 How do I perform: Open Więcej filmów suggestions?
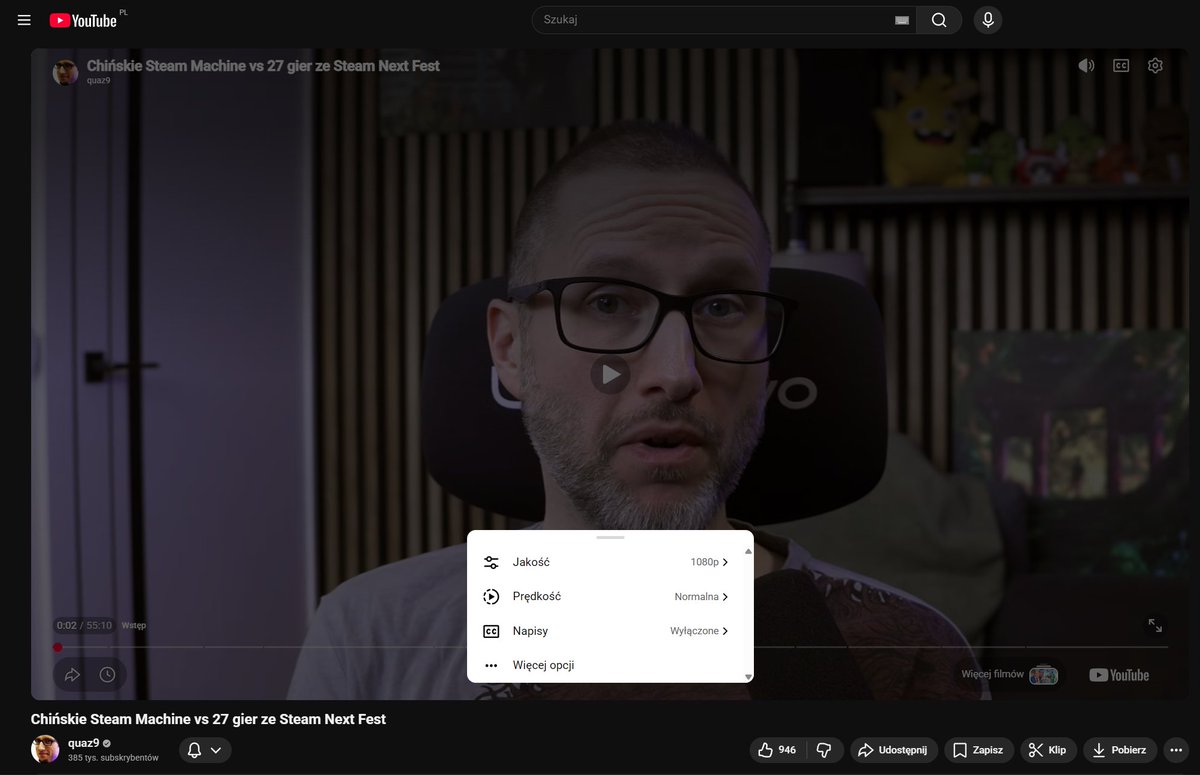(x=1009, y=674)
